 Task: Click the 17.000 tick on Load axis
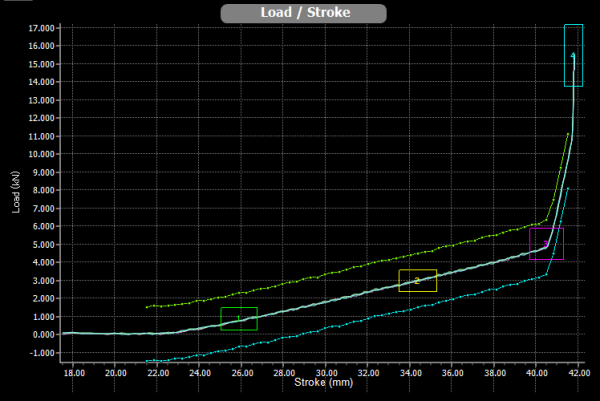click(x=40, y=28)
